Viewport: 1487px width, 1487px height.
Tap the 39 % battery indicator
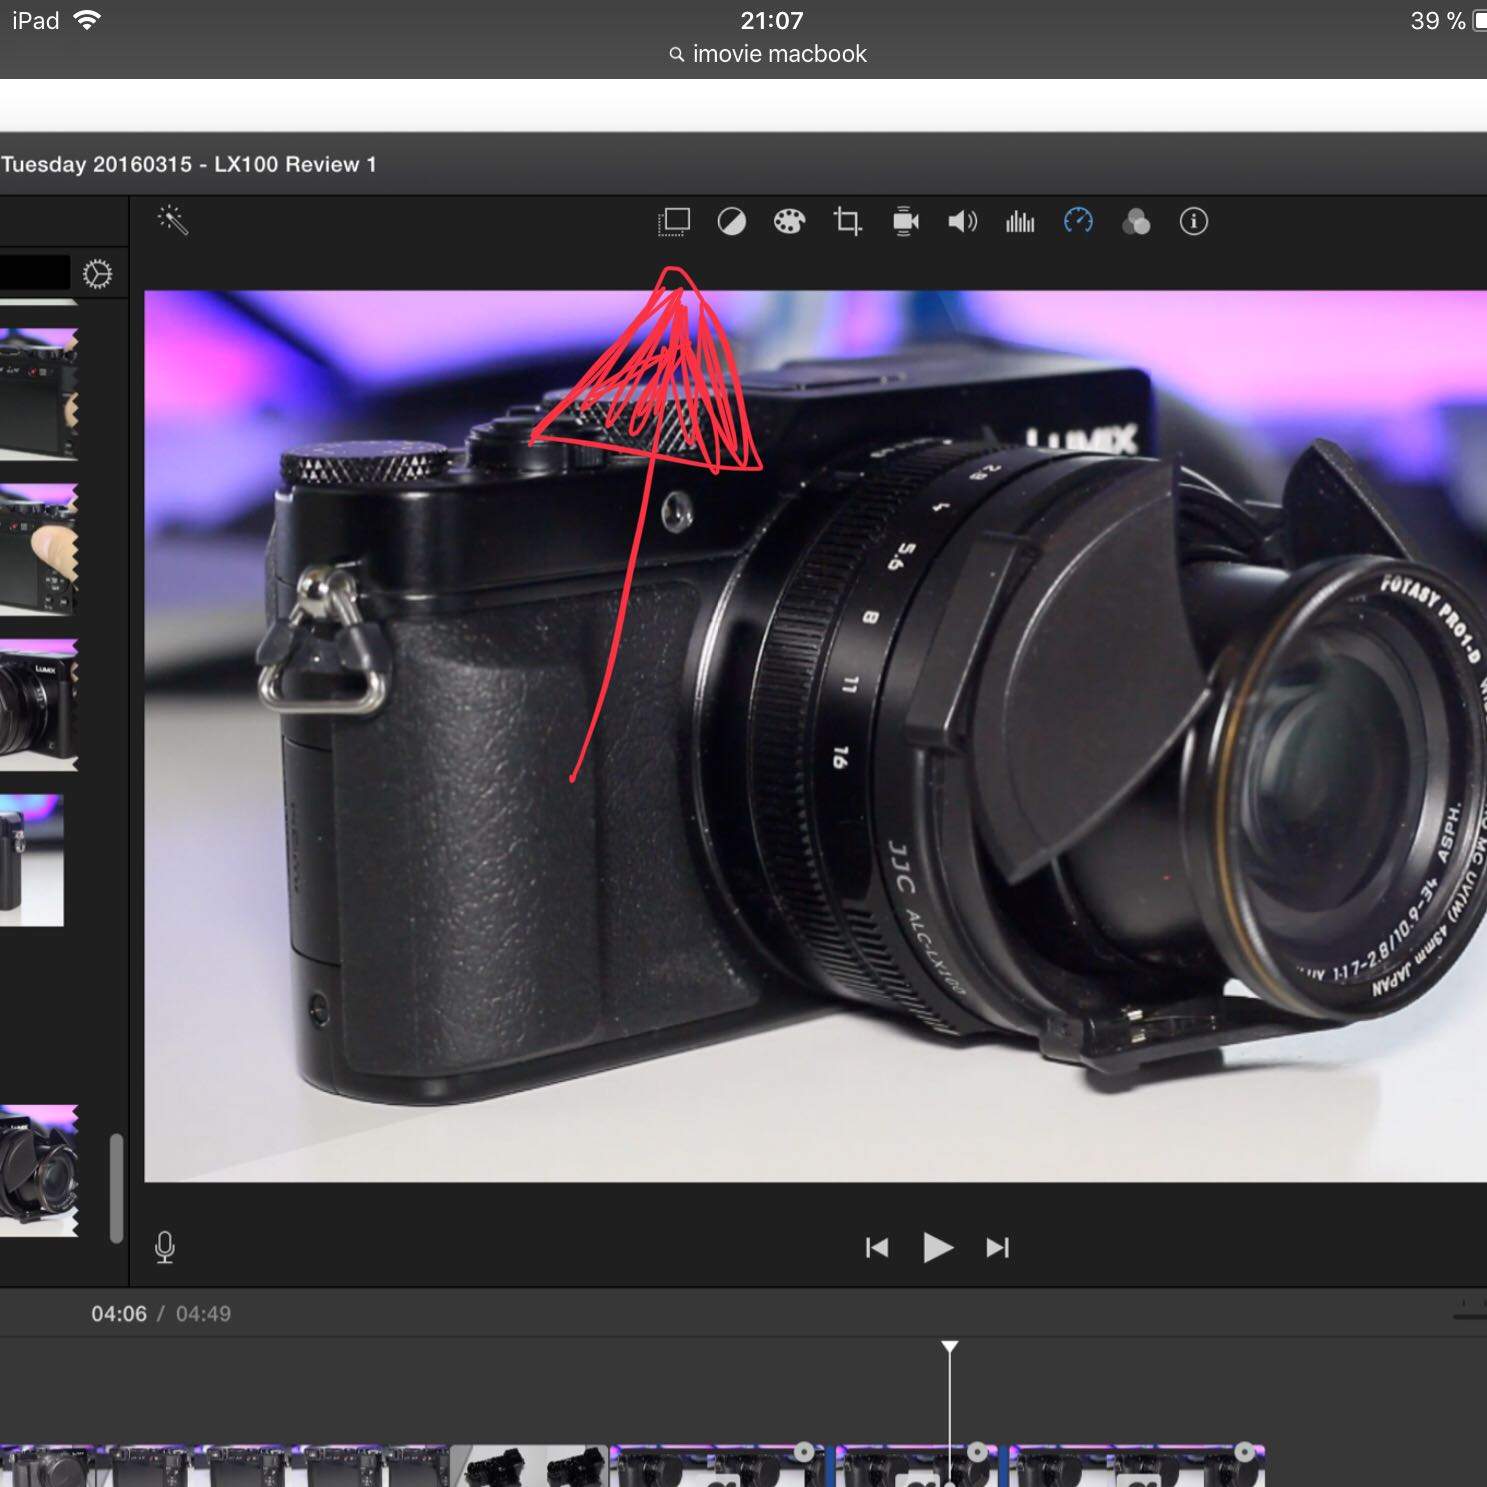tap(1448, 21)
